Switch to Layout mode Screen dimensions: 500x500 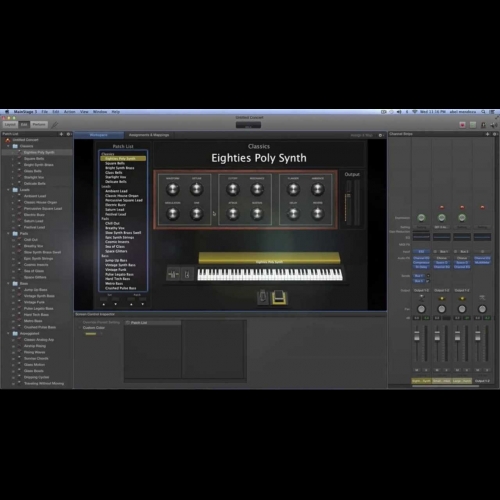10,125
